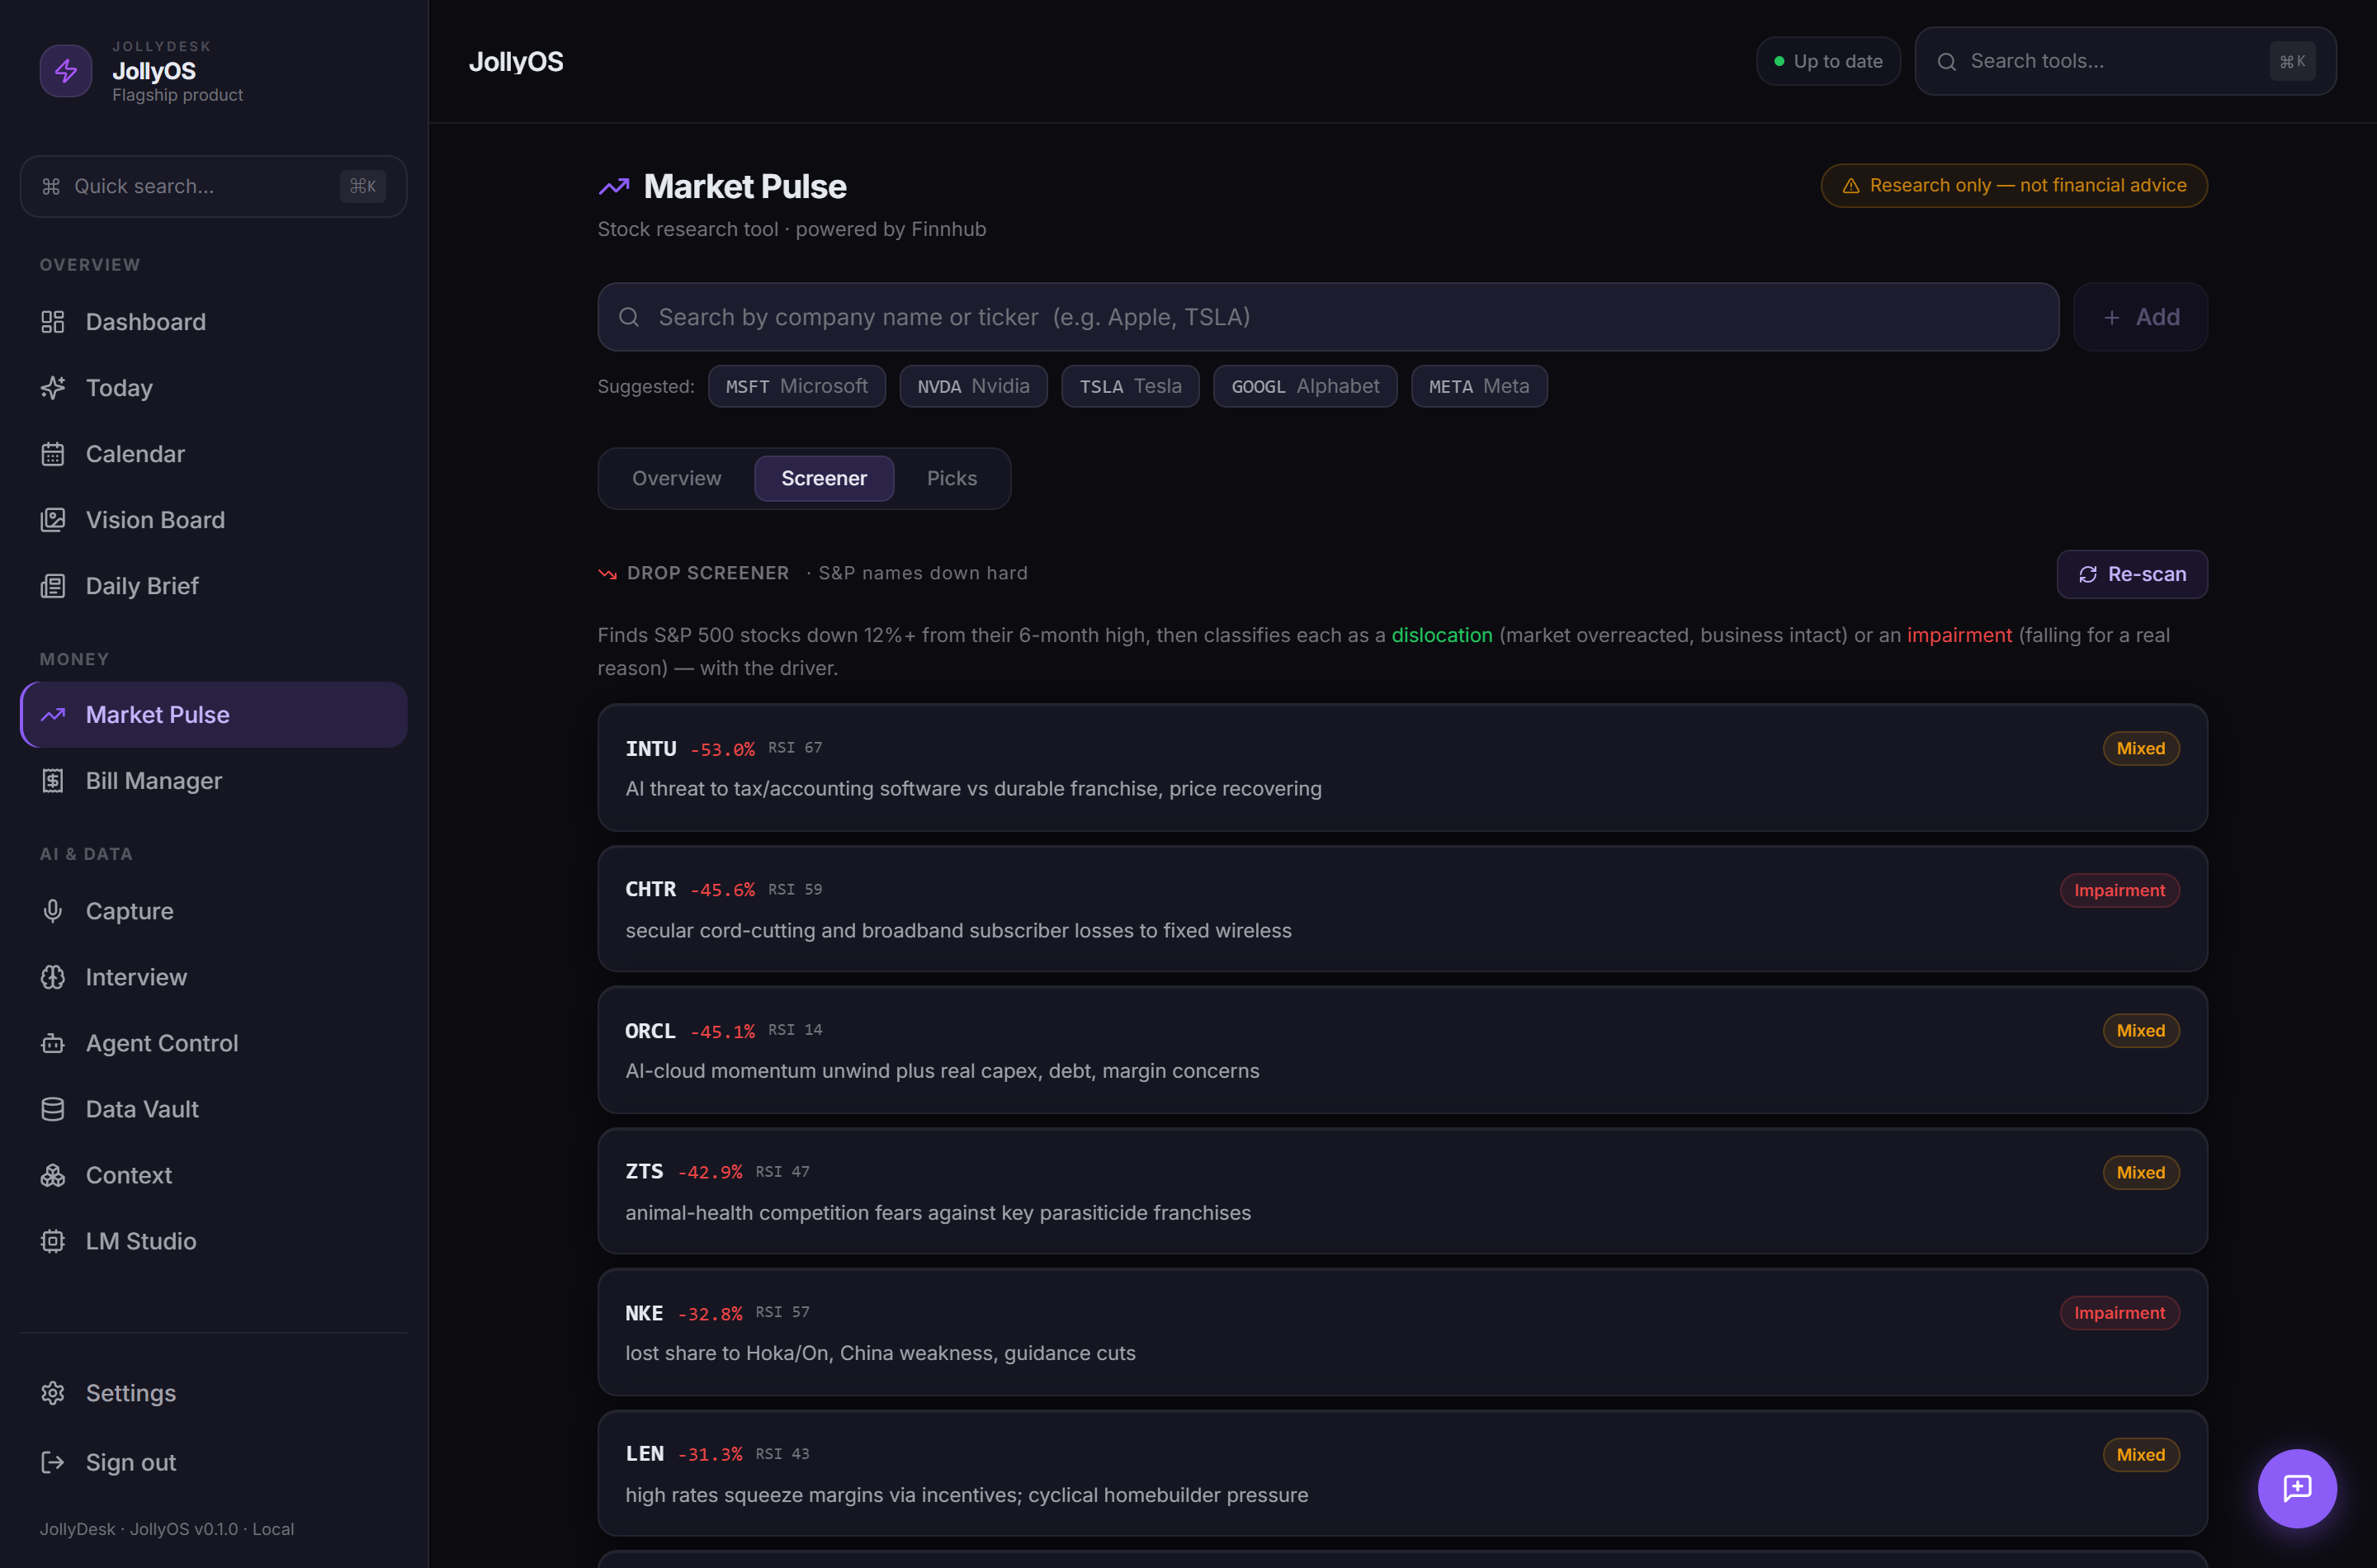Viewport: 2377px width, 1568px height.
Task: Click the Mixed badge on ORCL row
Action: coord(2140,1031)
